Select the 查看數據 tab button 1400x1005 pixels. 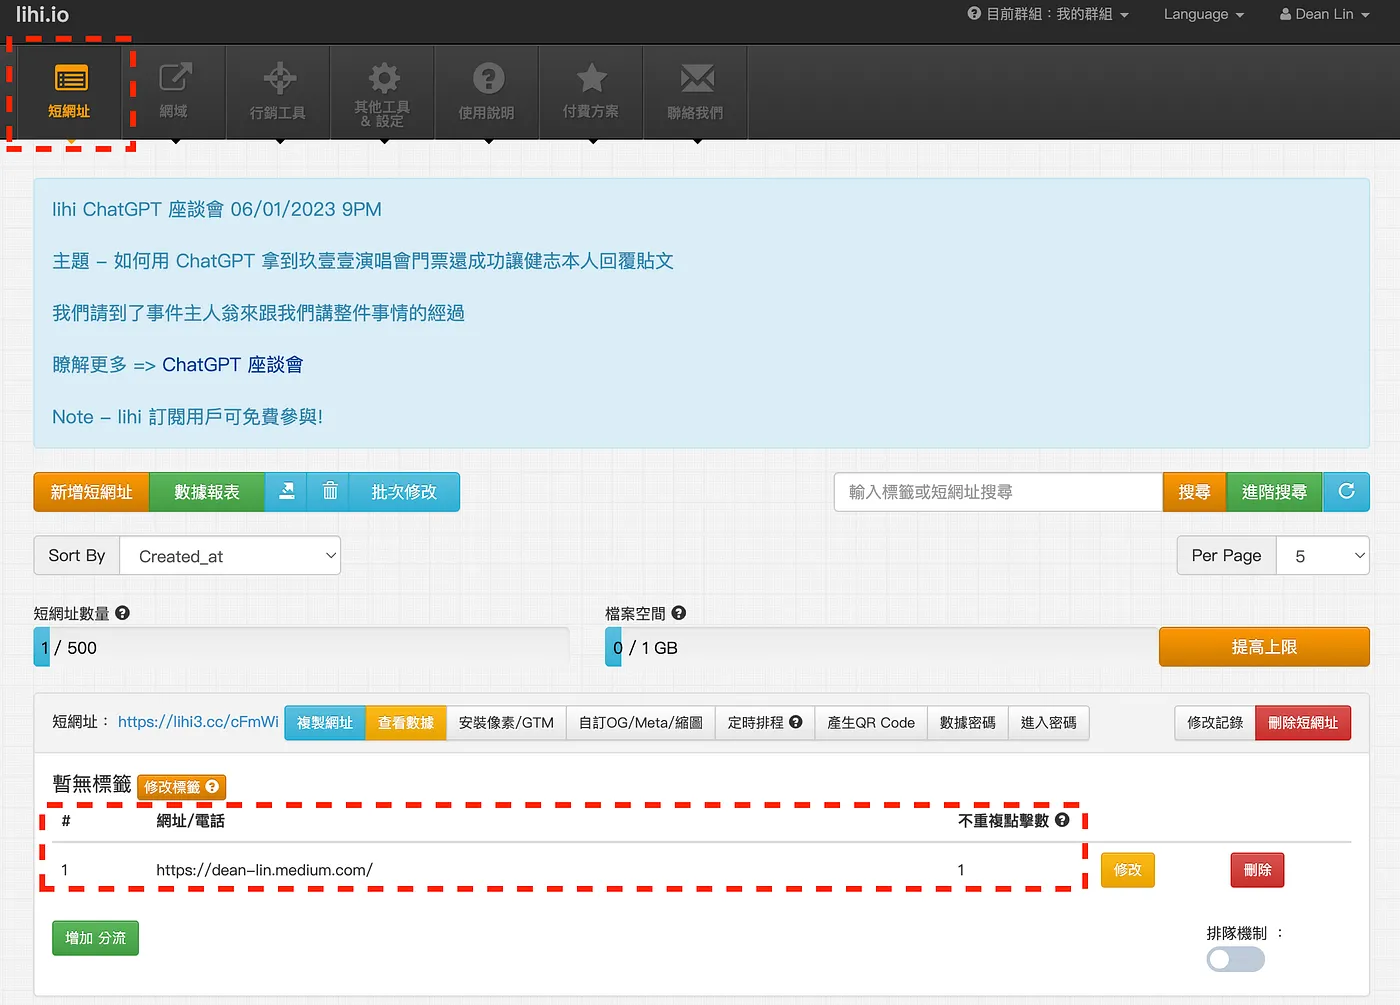pyautogui.click(x=406, y=723)
